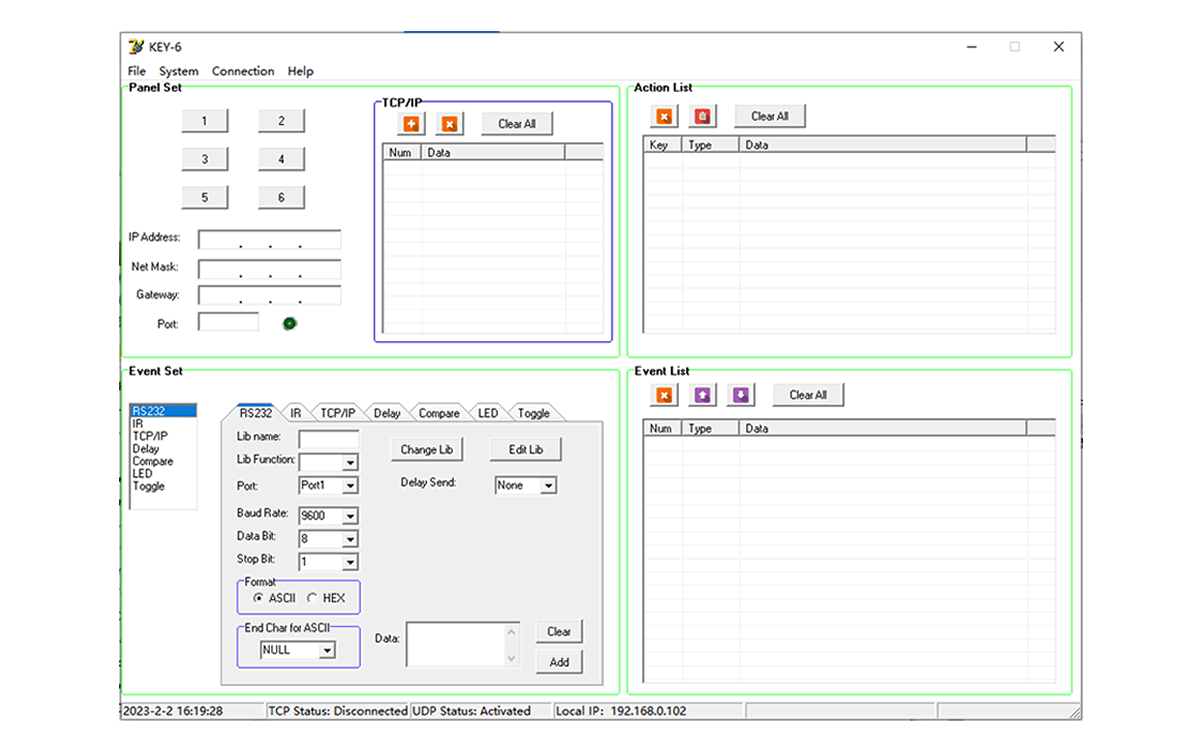Click the Change Lib button

click(427, 450)
